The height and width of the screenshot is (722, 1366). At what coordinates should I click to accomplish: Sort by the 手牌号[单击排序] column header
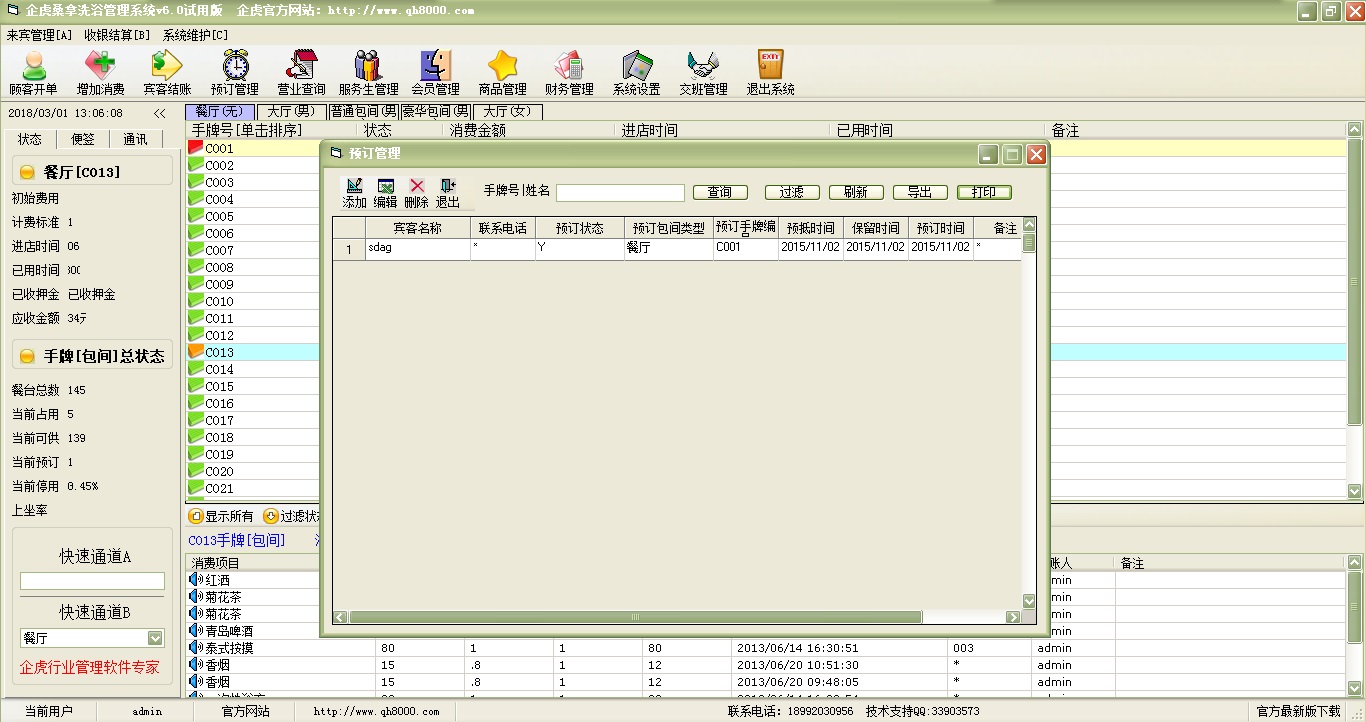pos(246,130)
